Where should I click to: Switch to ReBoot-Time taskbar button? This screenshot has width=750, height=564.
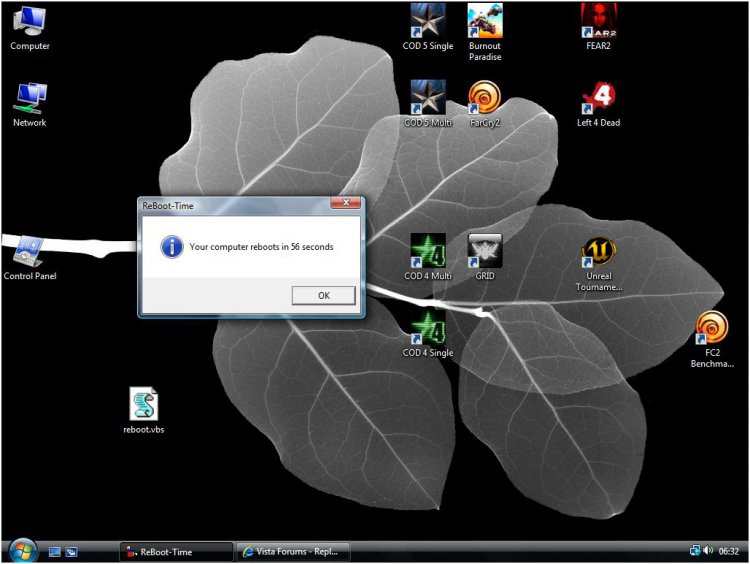pos(175,551)
